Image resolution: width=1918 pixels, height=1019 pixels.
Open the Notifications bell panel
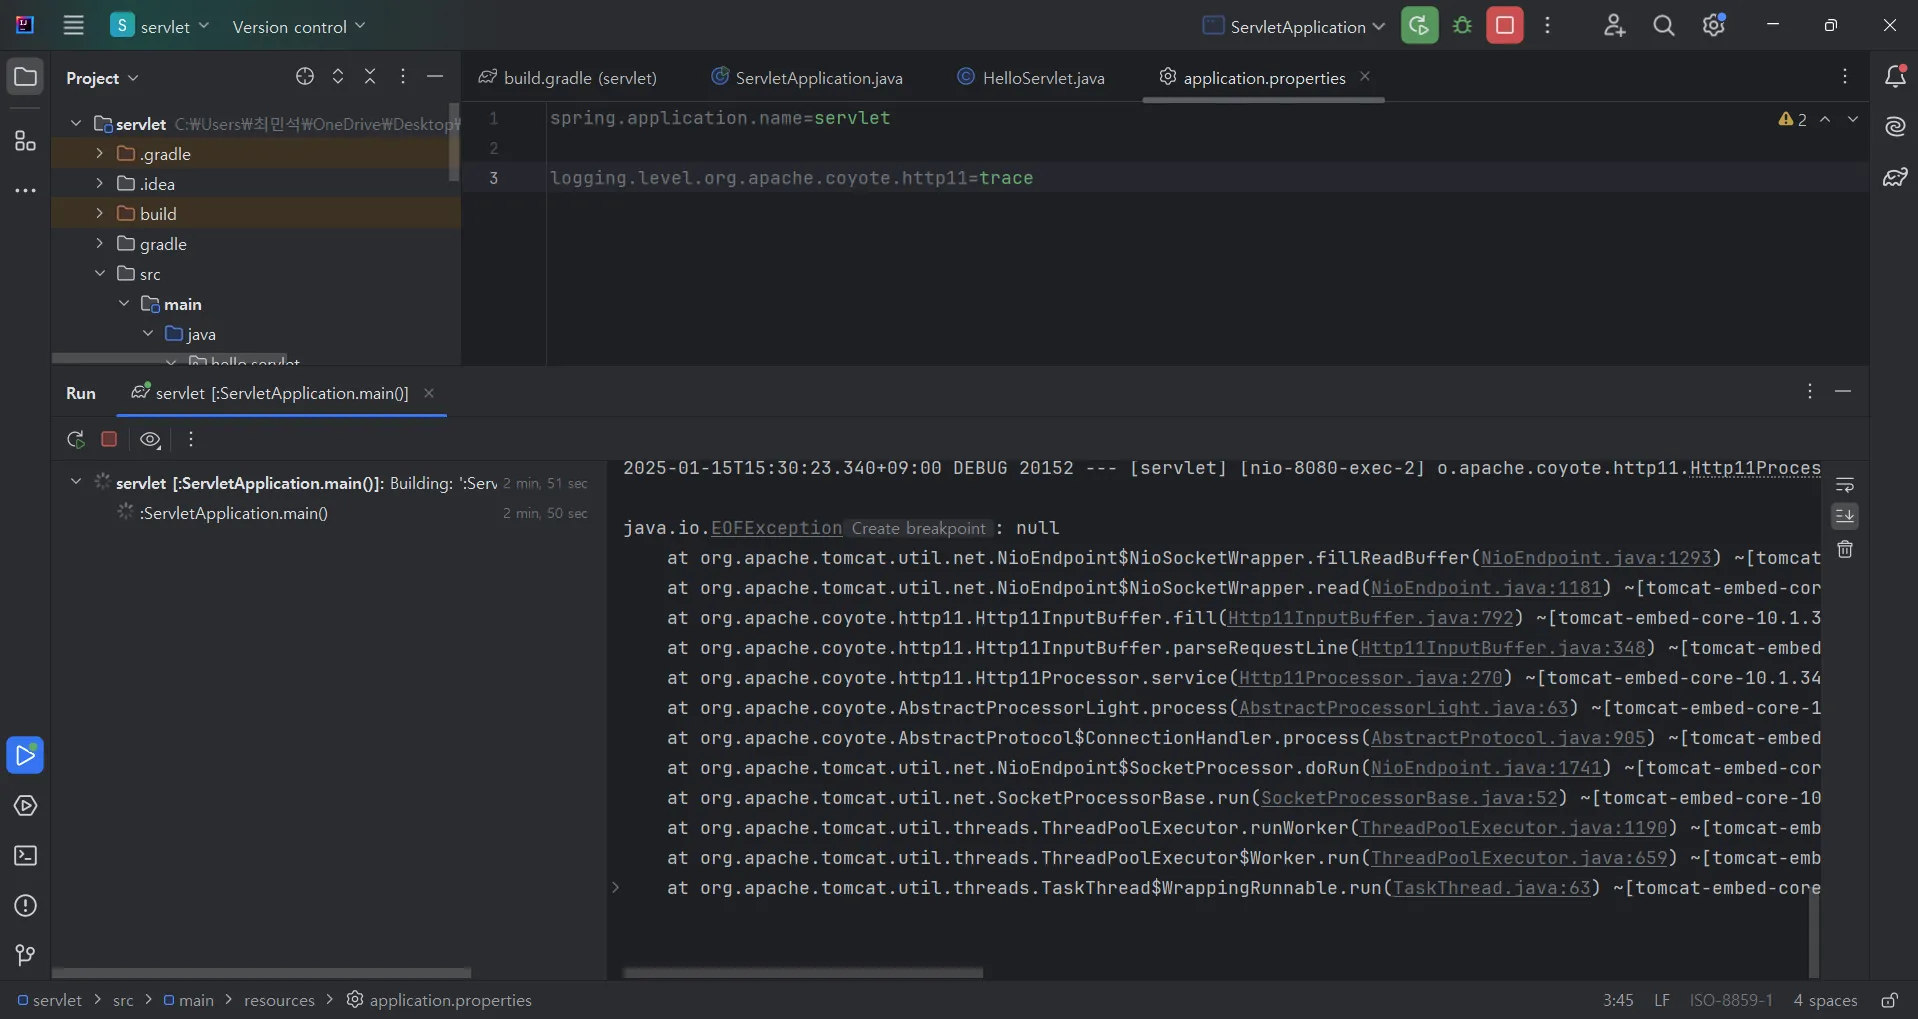pos(1894,77)
